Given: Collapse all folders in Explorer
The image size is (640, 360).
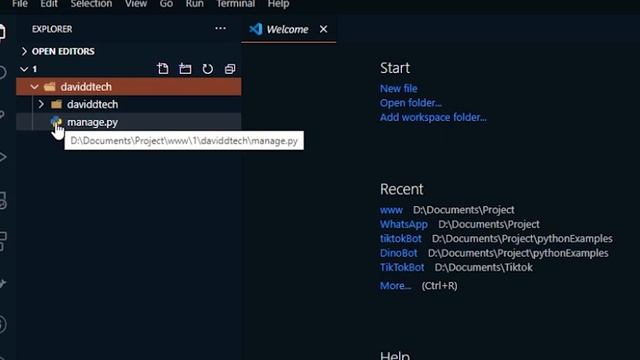Looking at the screenshot, I should tap(230, 69).
